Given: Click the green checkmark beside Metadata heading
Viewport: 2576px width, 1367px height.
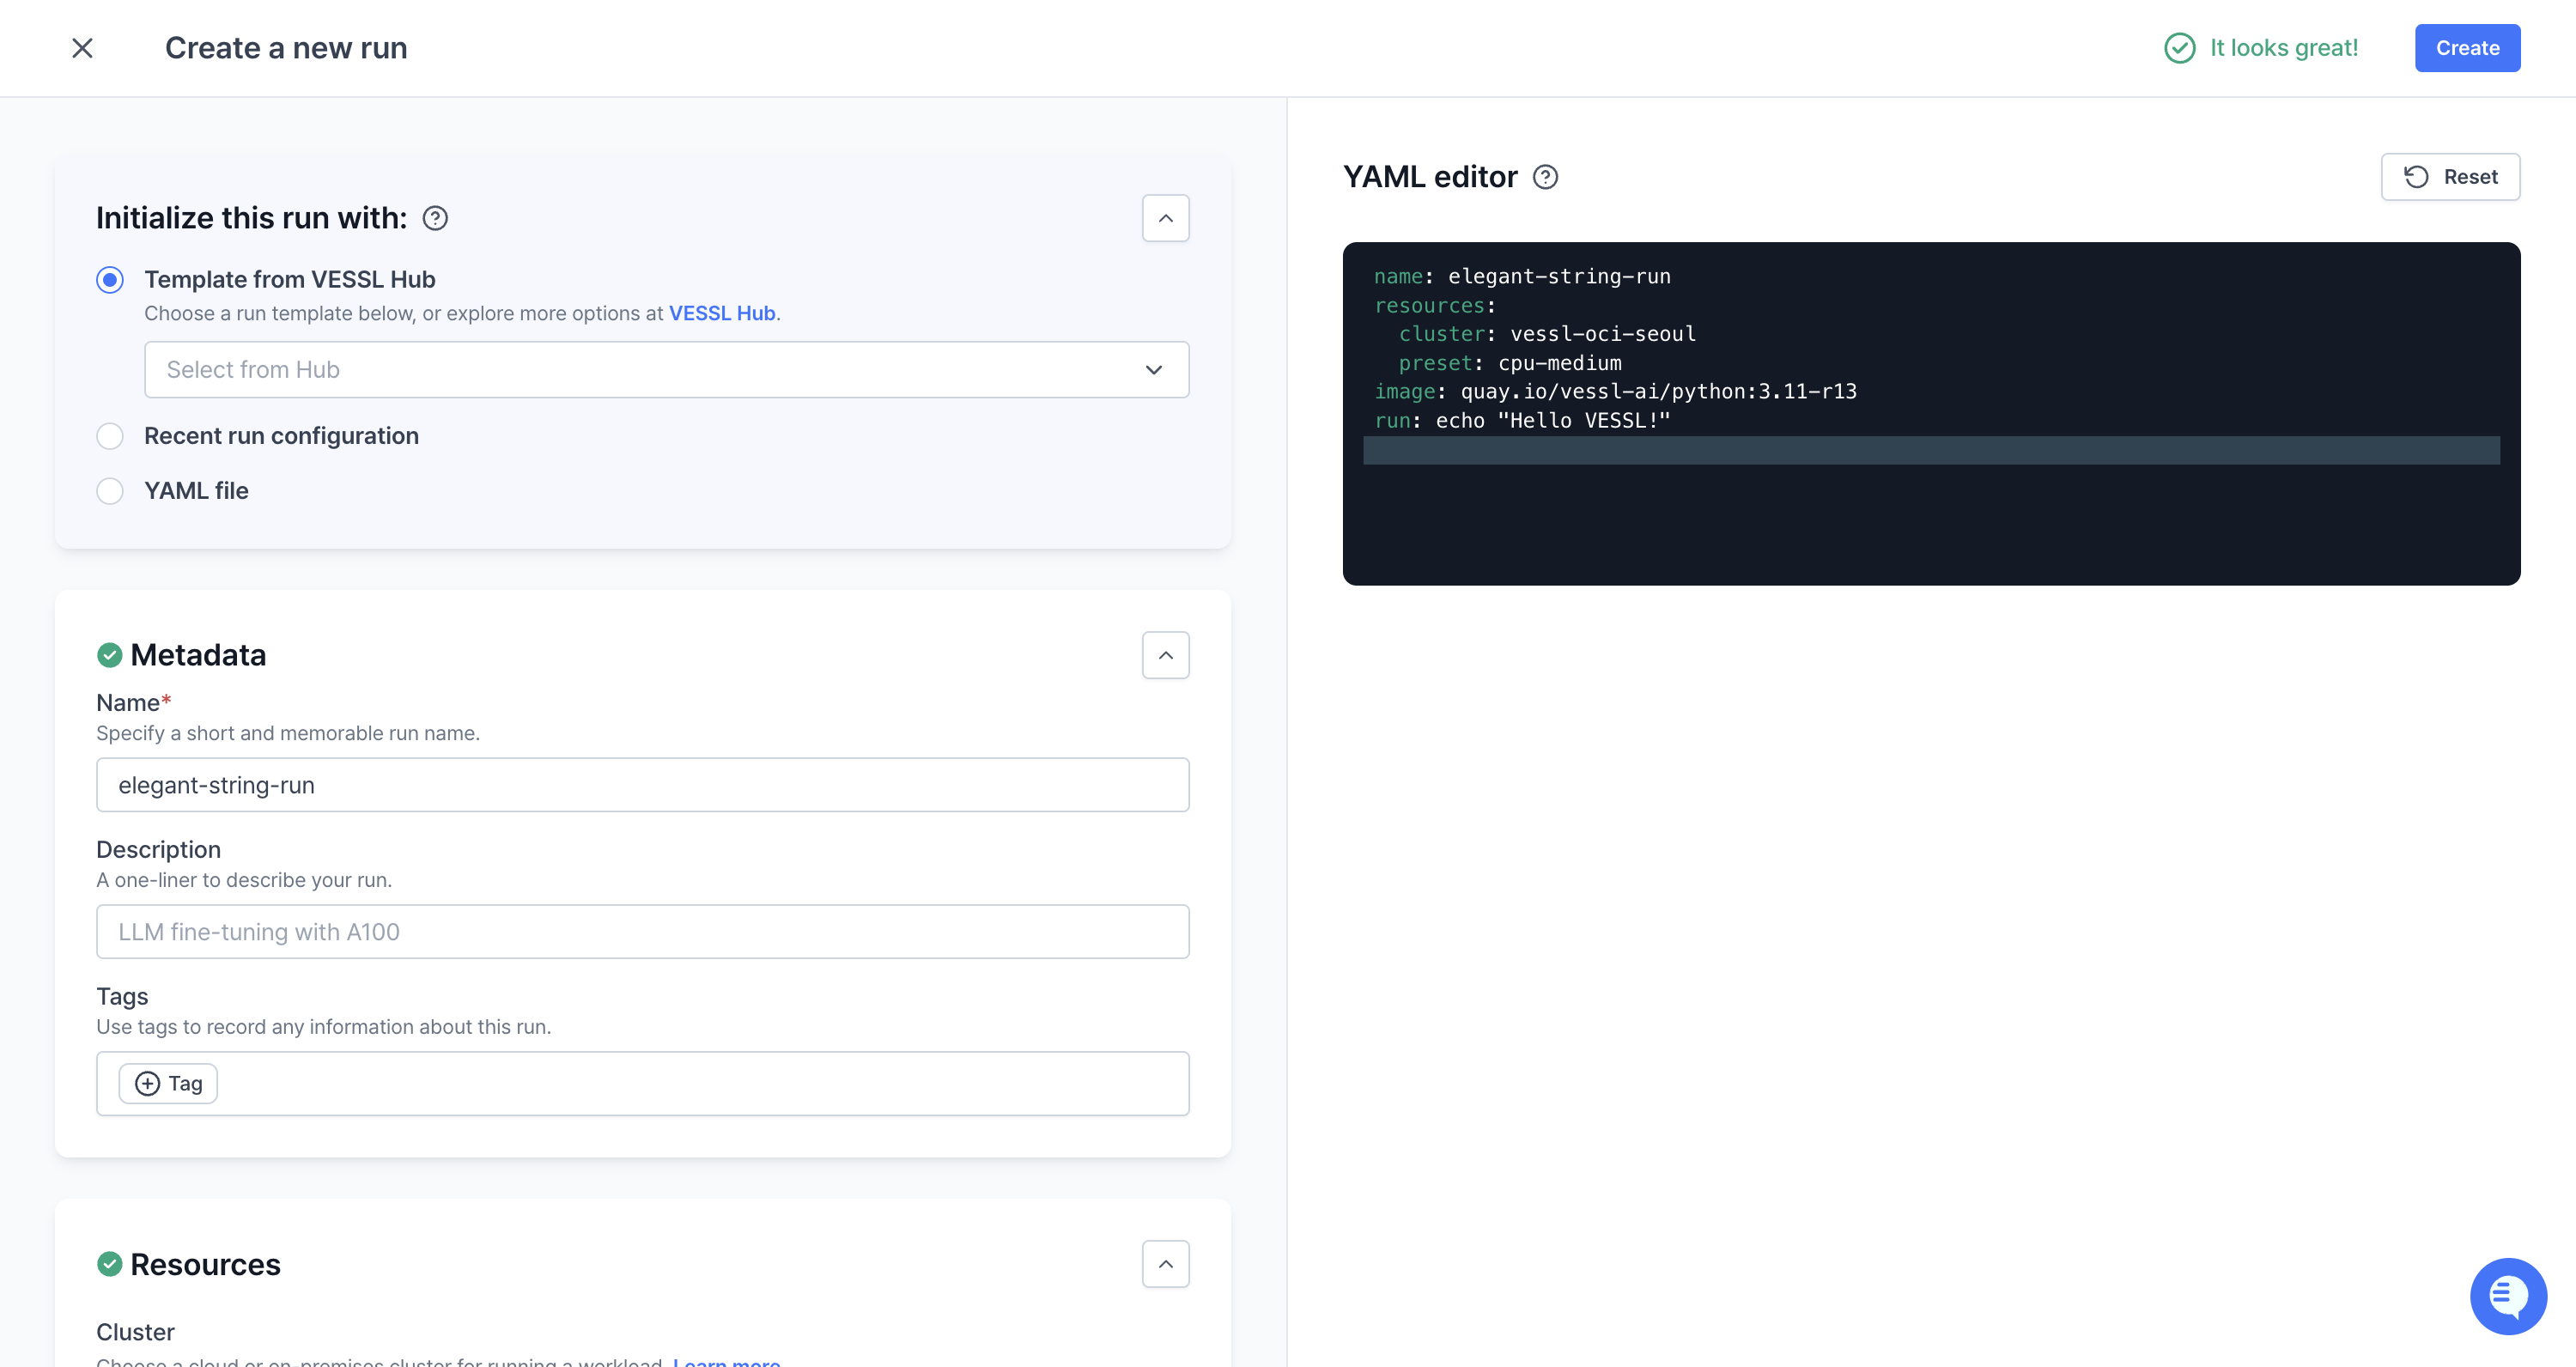Looking at the screenshot, I should click(110, 655).
